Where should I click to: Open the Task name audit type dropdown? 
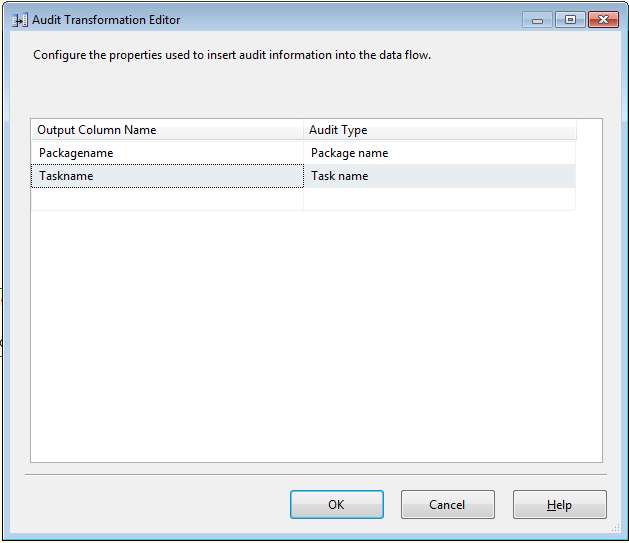tap(439, 176)
